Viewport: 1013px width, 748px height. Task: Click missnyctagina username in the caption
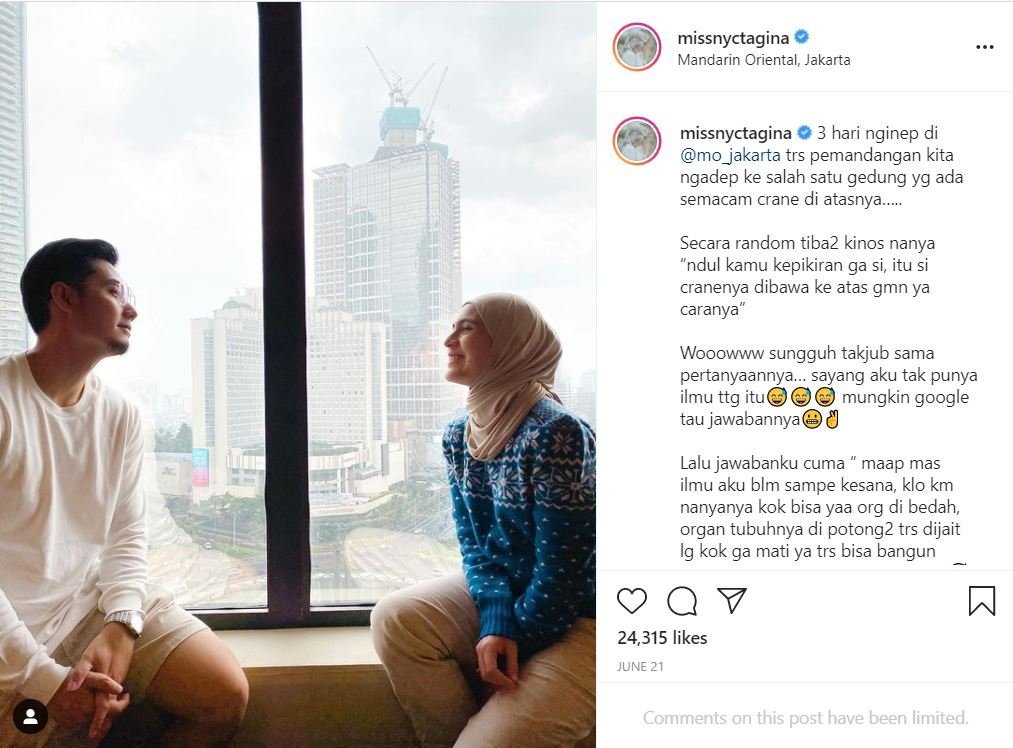tap(736, 133)
